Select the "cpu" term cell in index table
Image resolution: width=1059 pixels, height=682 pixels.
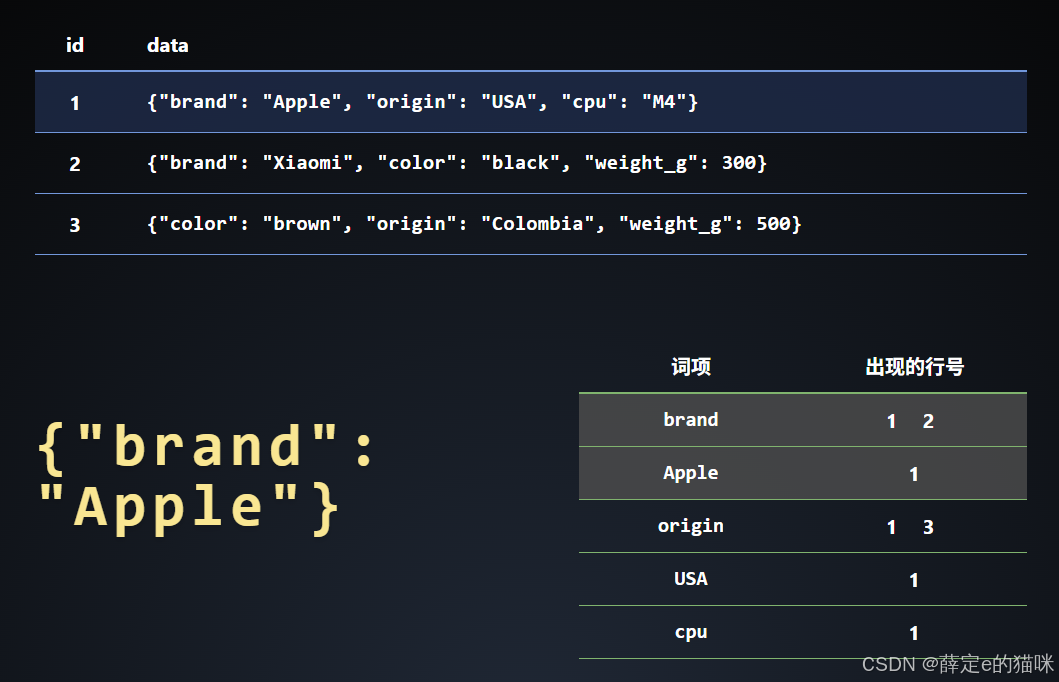pyautogui.click(x=690, y=633)
